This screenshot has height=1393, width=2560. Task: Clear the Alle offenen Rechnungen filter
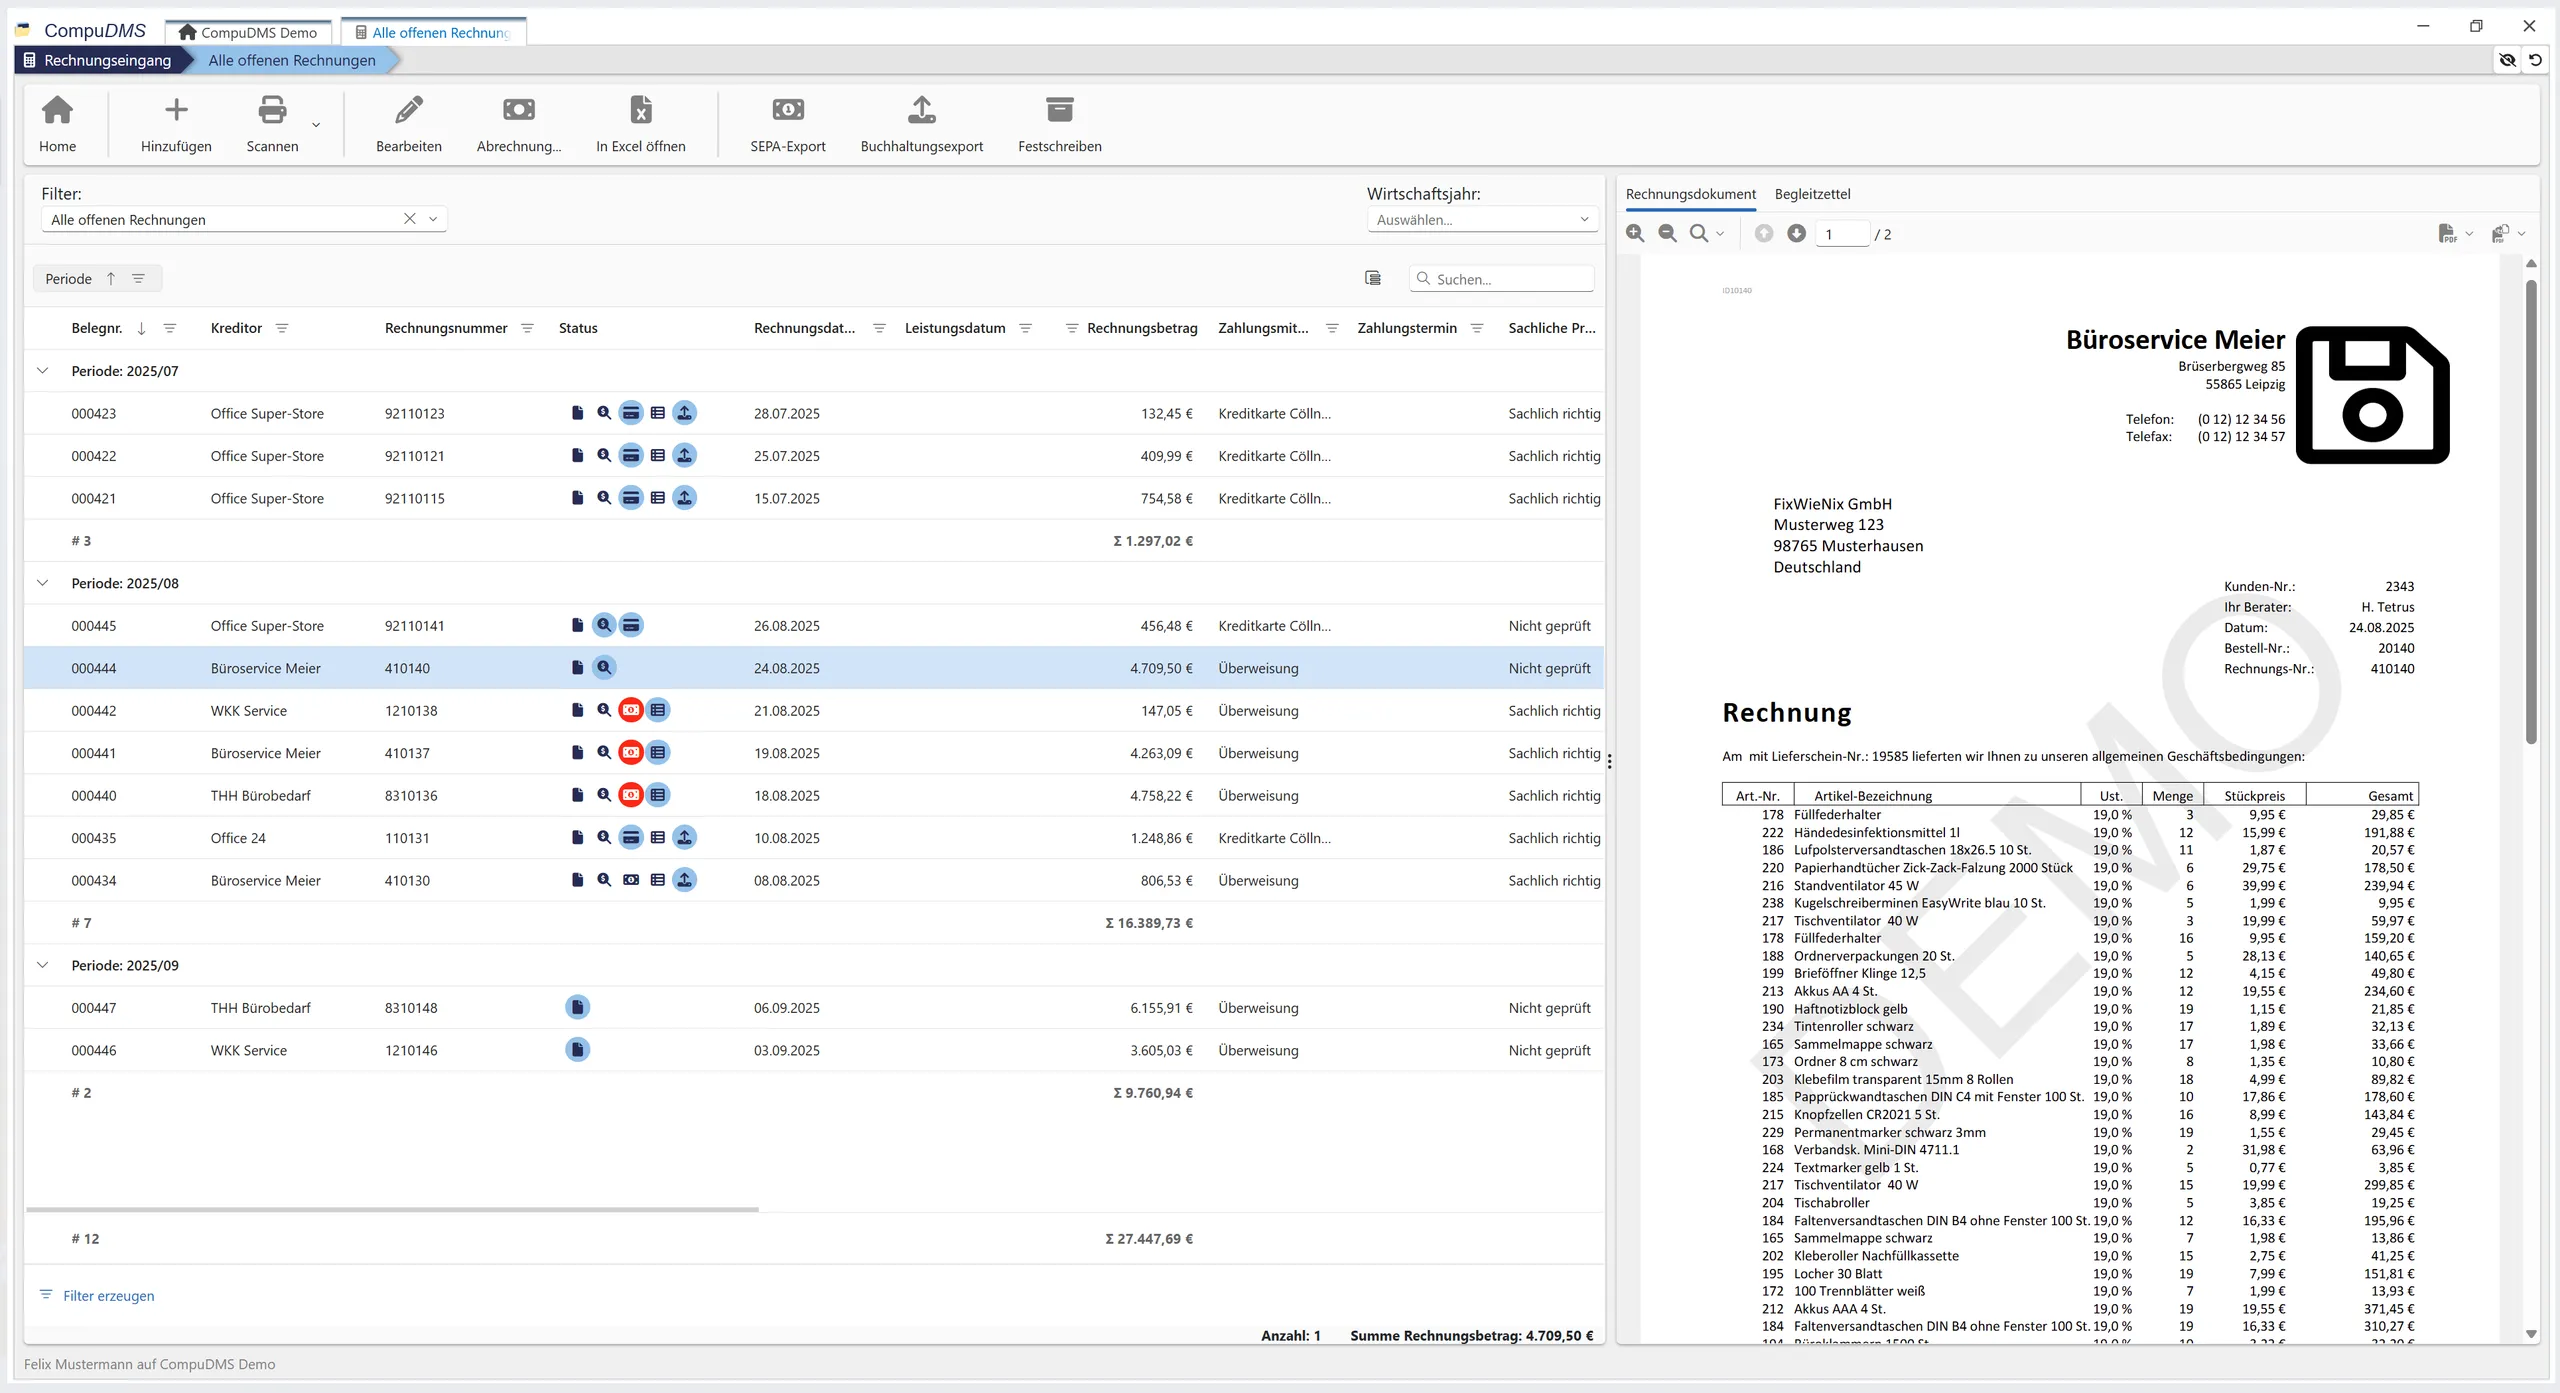(x=409, y=219)
